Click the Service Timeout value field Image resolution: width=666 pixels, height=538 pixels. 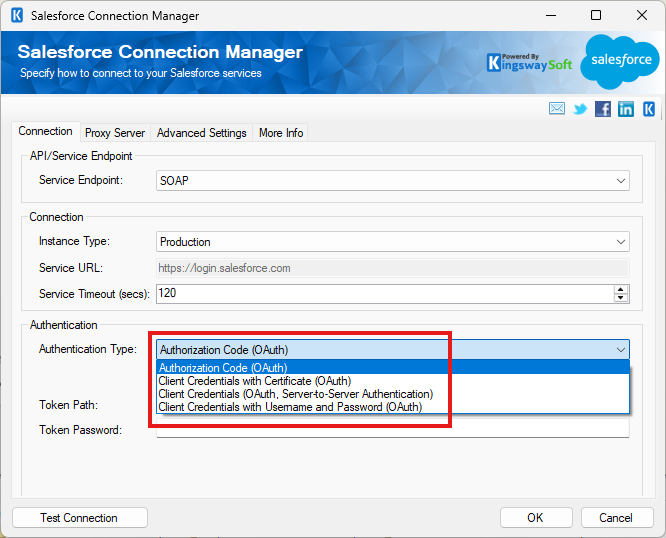[x=384, y=293]
